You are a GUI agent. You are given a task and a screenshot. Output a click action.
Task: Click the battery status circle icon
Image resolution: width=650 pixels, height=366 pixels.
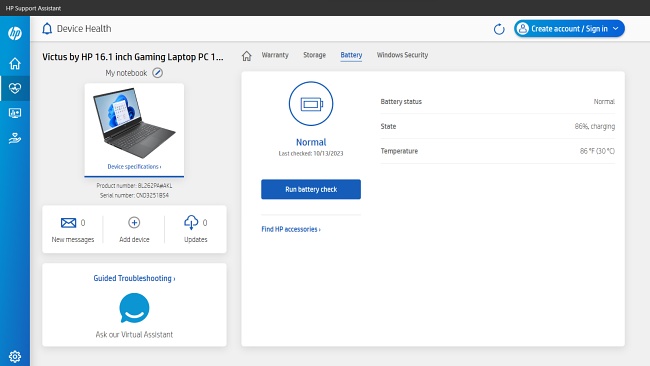(311, 104)
